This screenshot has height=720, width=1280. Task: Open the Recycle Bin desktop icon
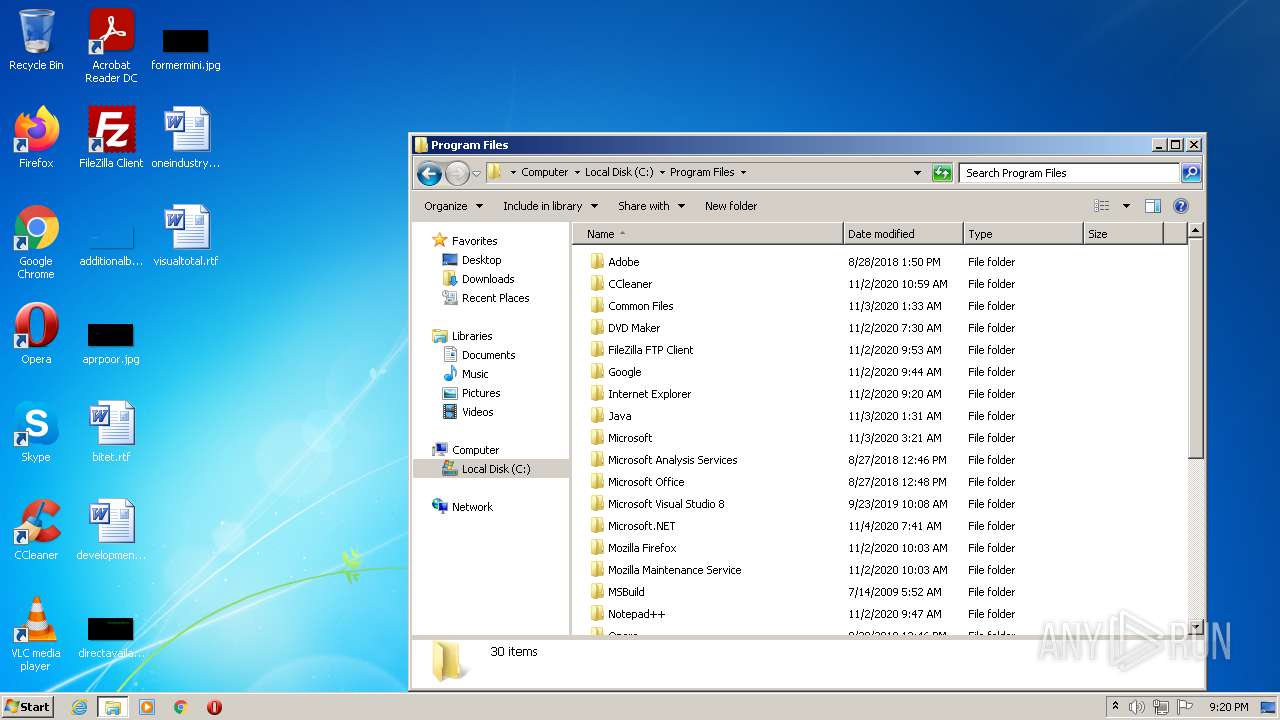[36, 40]
